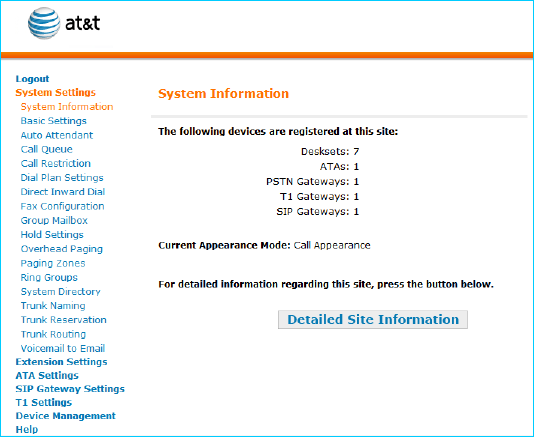Select Call Restriction in sidebar
Image resolution: width=534 pixels, height=437 pixels.
(x=56, y=163)
